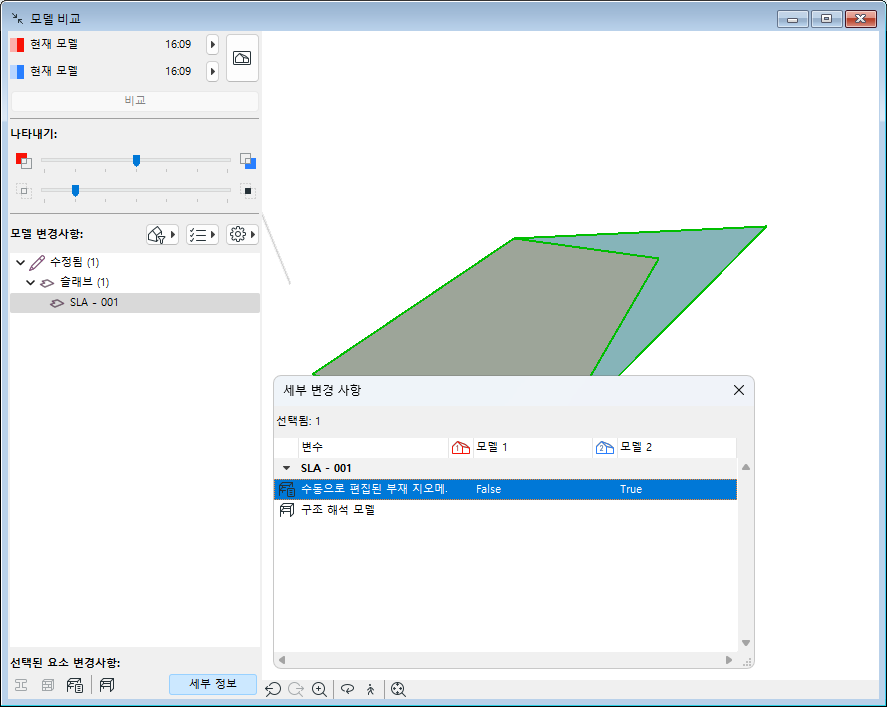Open the checklist options dropdown
Viewport: 887px width, 707px height.
tap(202, 234)
